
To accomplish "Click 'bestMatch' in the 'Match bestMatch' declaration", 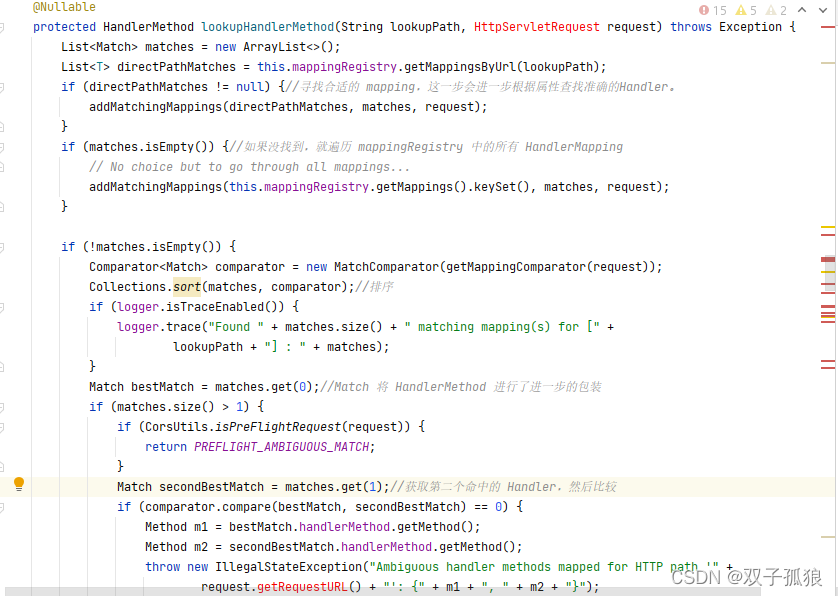I will click(162, 387).
